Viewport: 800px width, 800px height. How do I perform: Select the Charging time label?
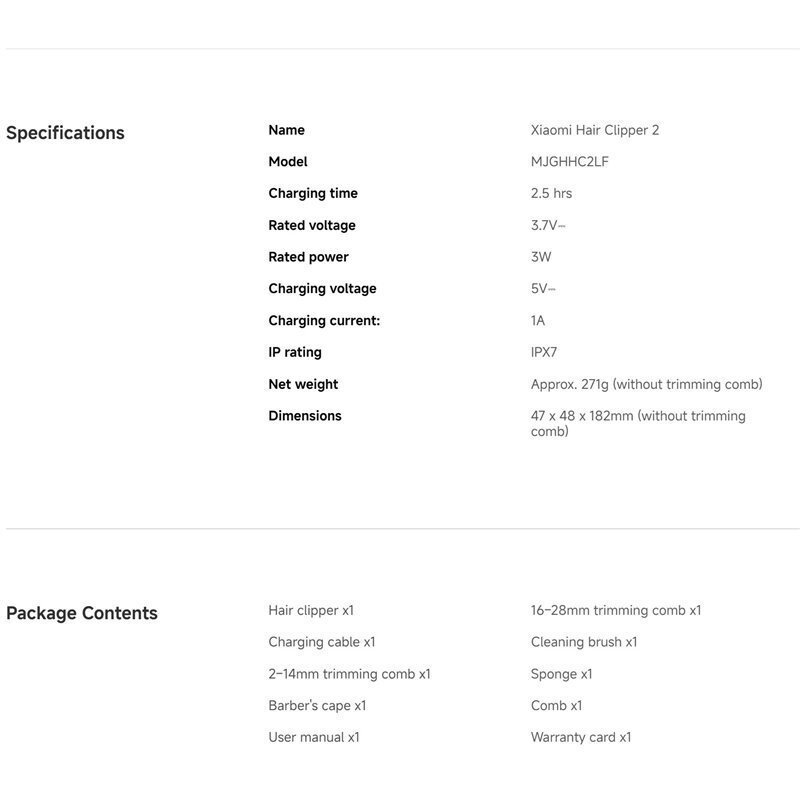pyautogui.click(x=312, y=194)
